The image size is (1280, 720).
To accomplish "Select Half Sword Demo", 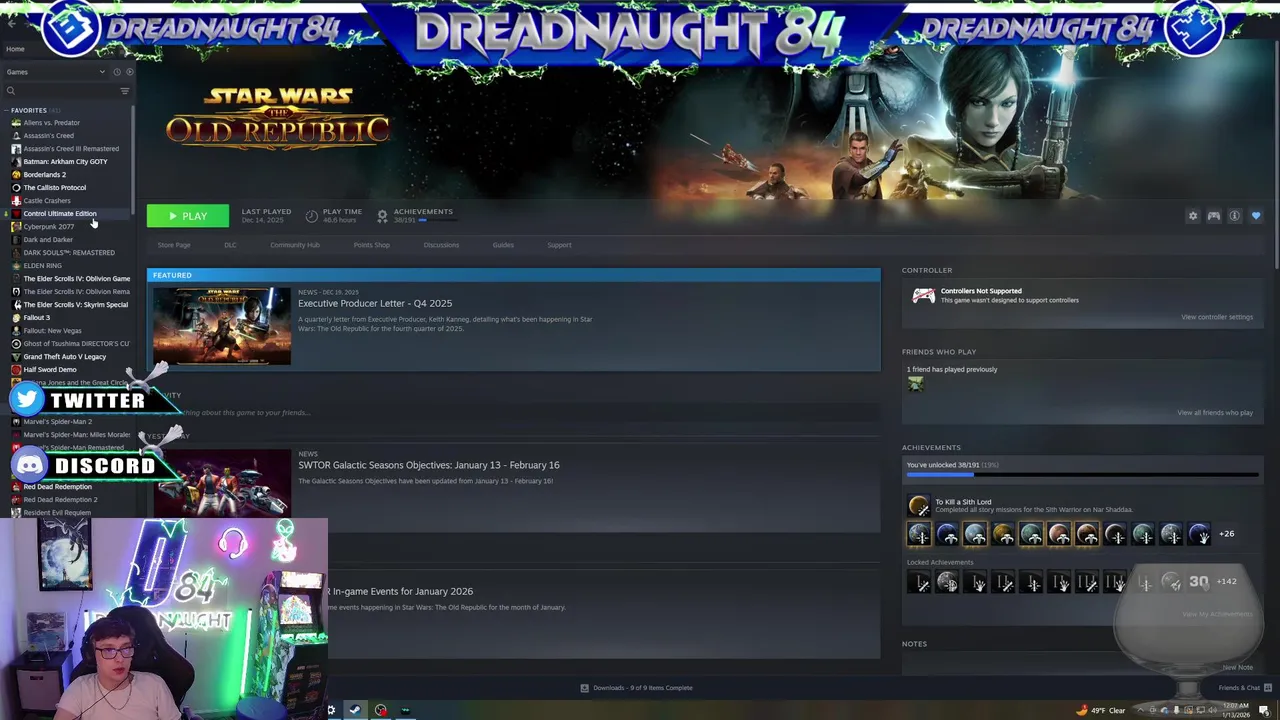I will 50,370.
